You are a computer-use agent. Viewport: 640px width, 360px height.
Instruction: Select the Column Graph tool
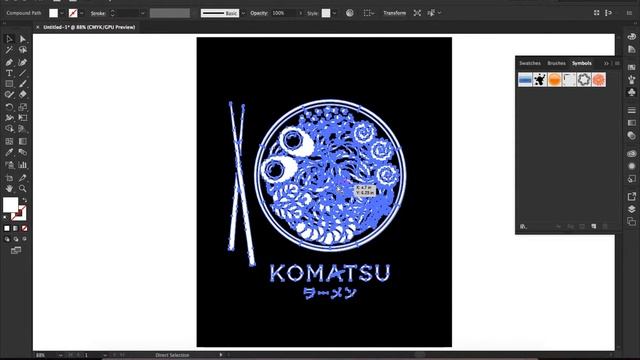(x=22, y=165)
